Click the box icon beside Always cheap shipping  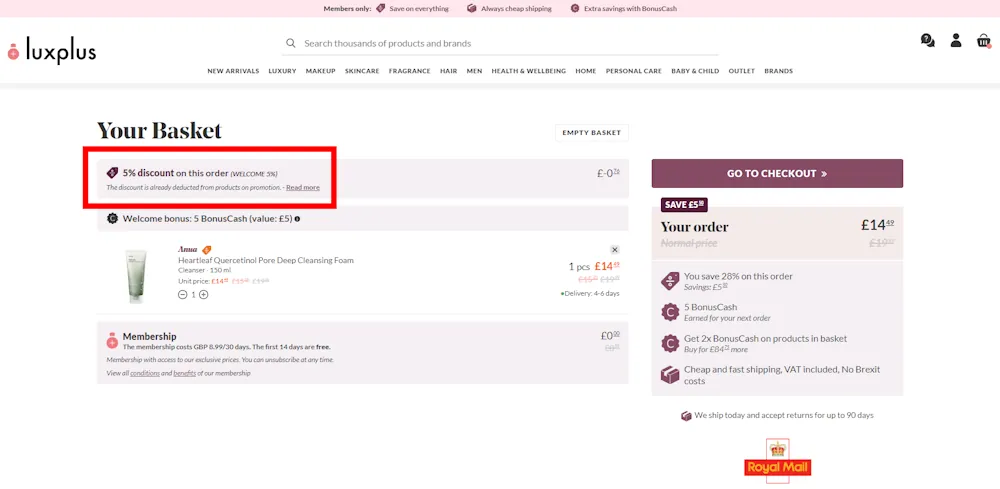[x=471, y=8]
